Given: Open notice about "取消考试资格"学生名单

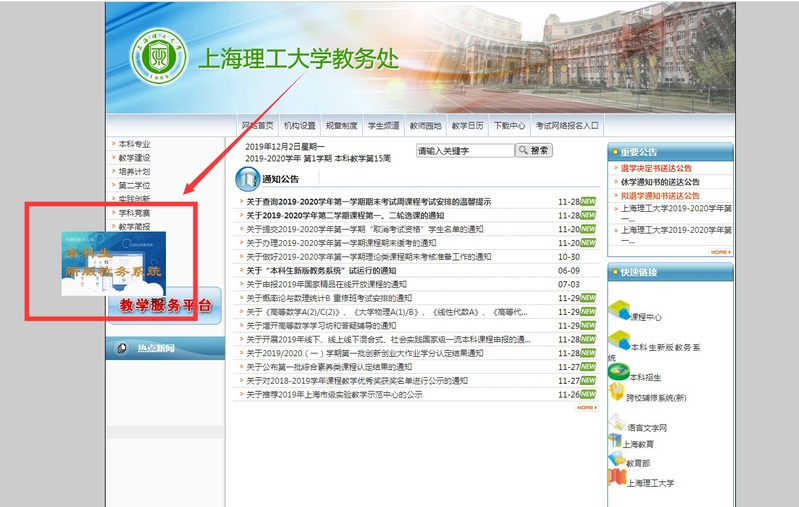Looking at the screenshot, I should coord(365,229).
